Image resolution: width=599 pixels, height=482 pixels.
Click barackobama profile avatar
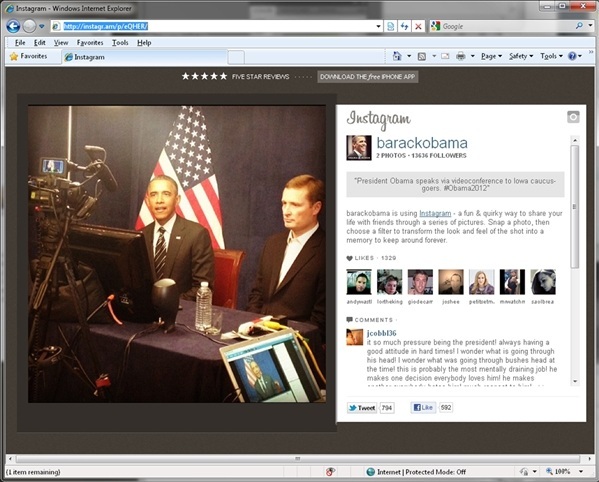[x=359, y=147]
